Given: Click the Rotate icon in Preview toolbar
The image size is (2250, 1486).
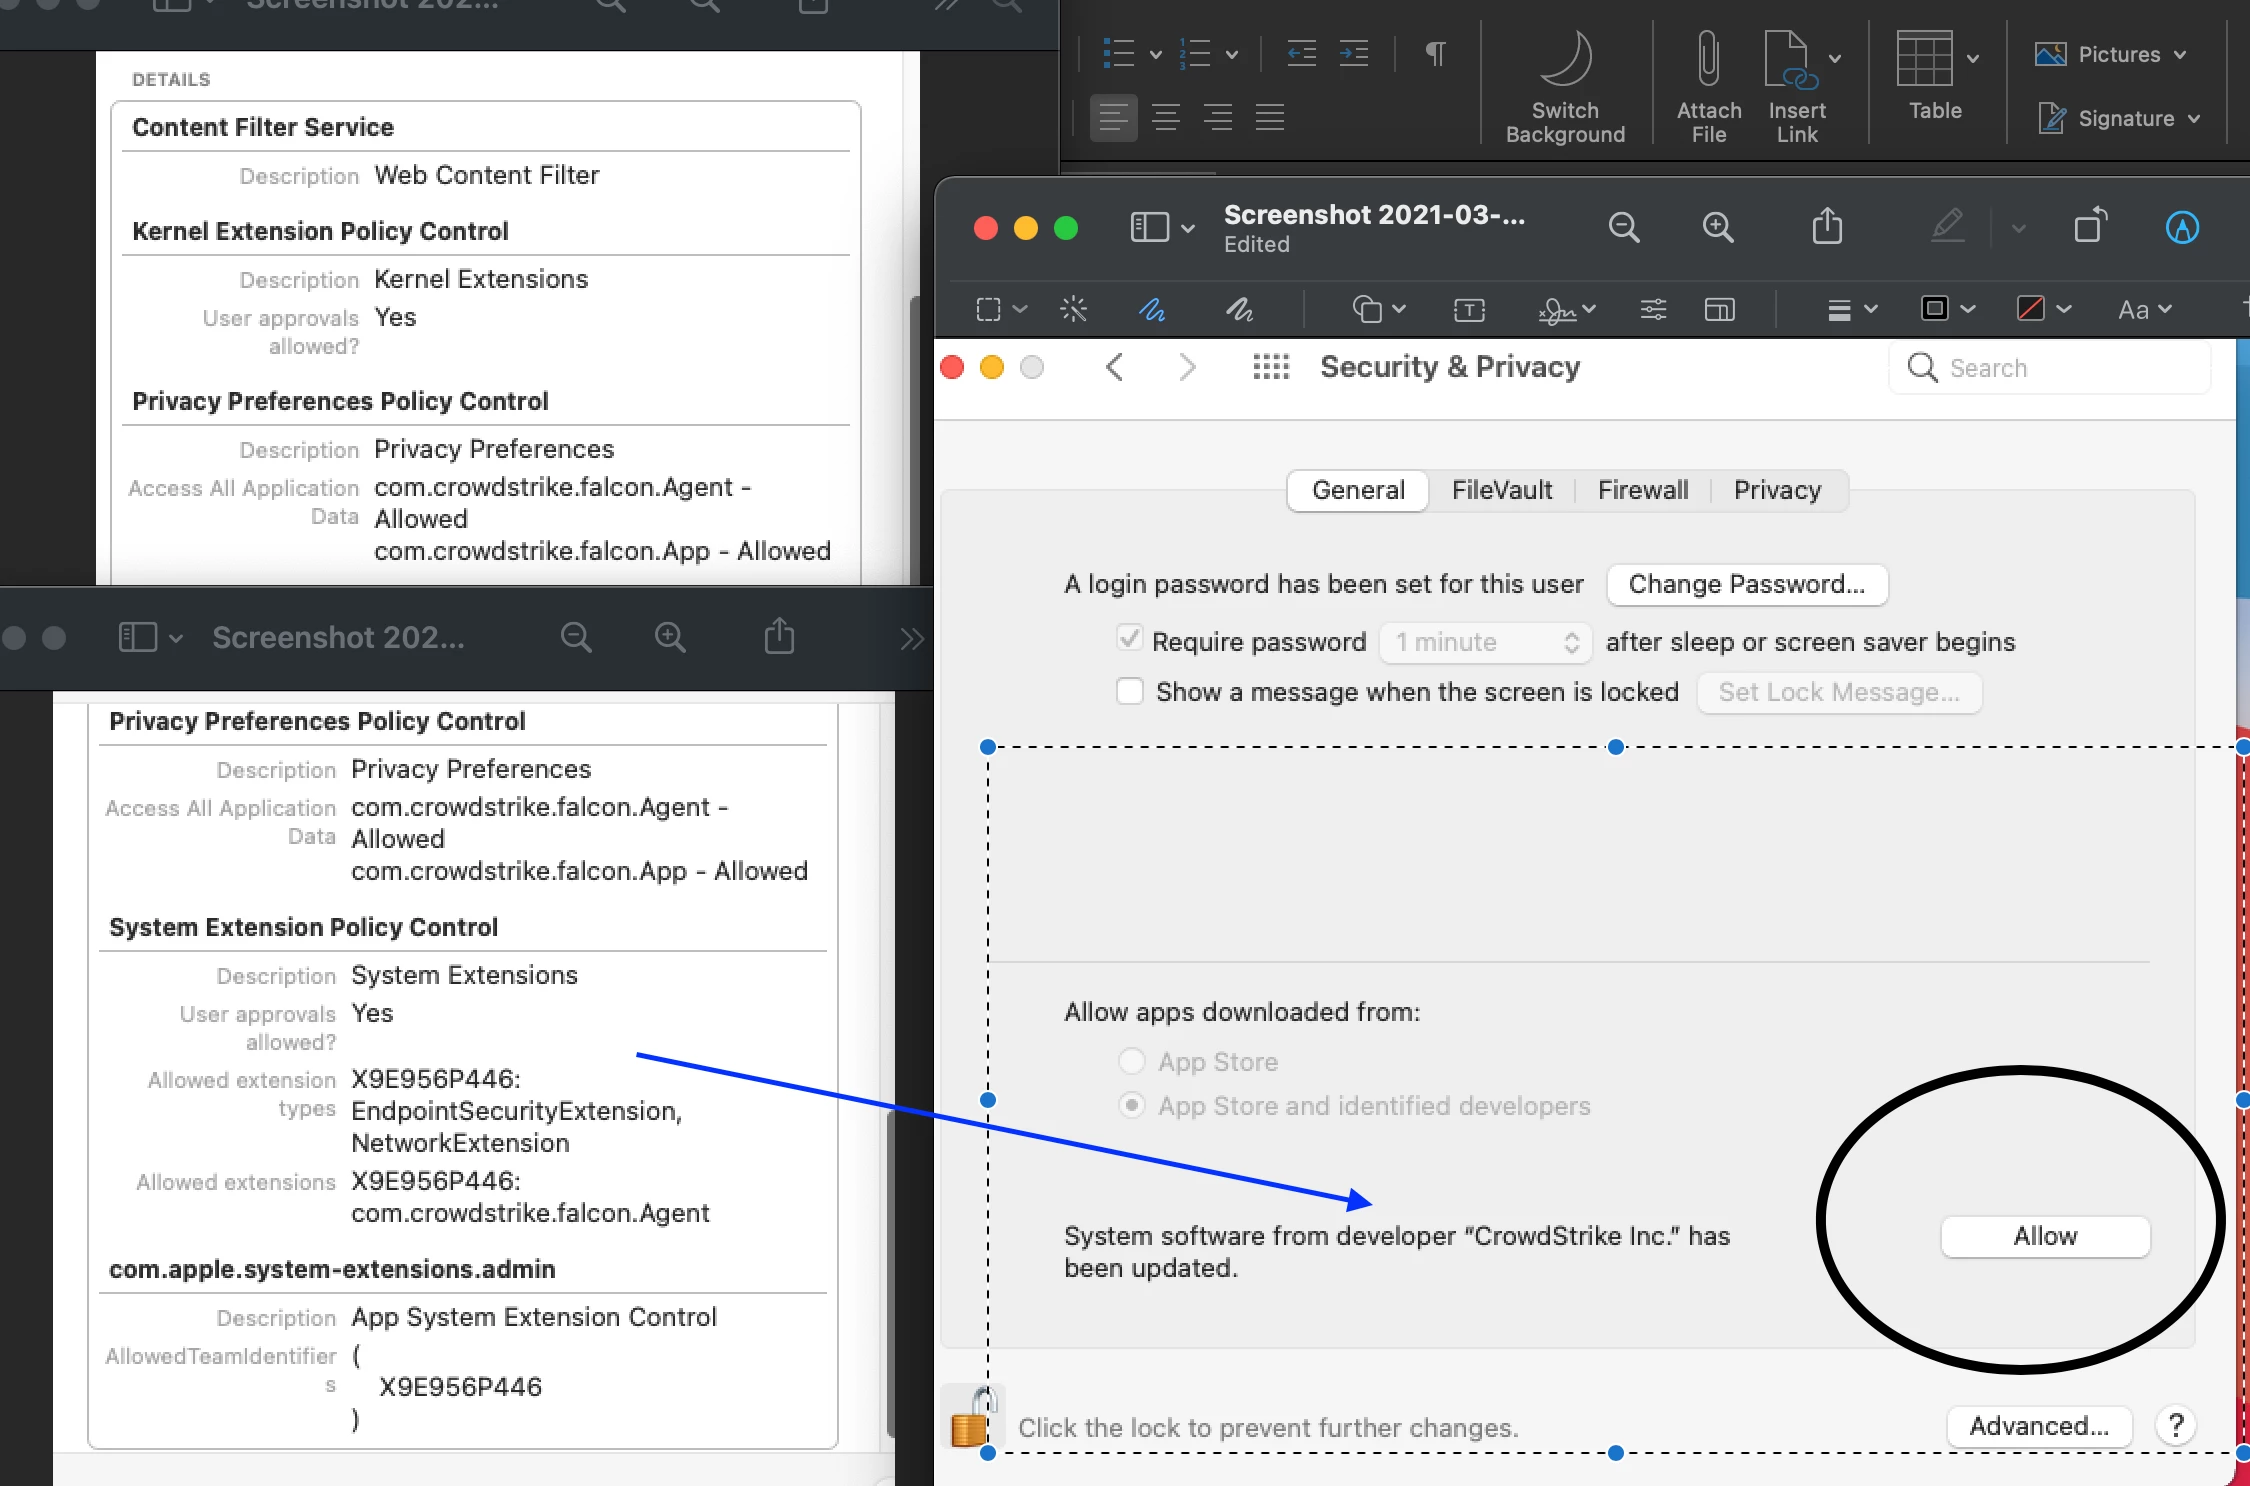Looking at the screenshot, I should click(x=2090, y=227).
